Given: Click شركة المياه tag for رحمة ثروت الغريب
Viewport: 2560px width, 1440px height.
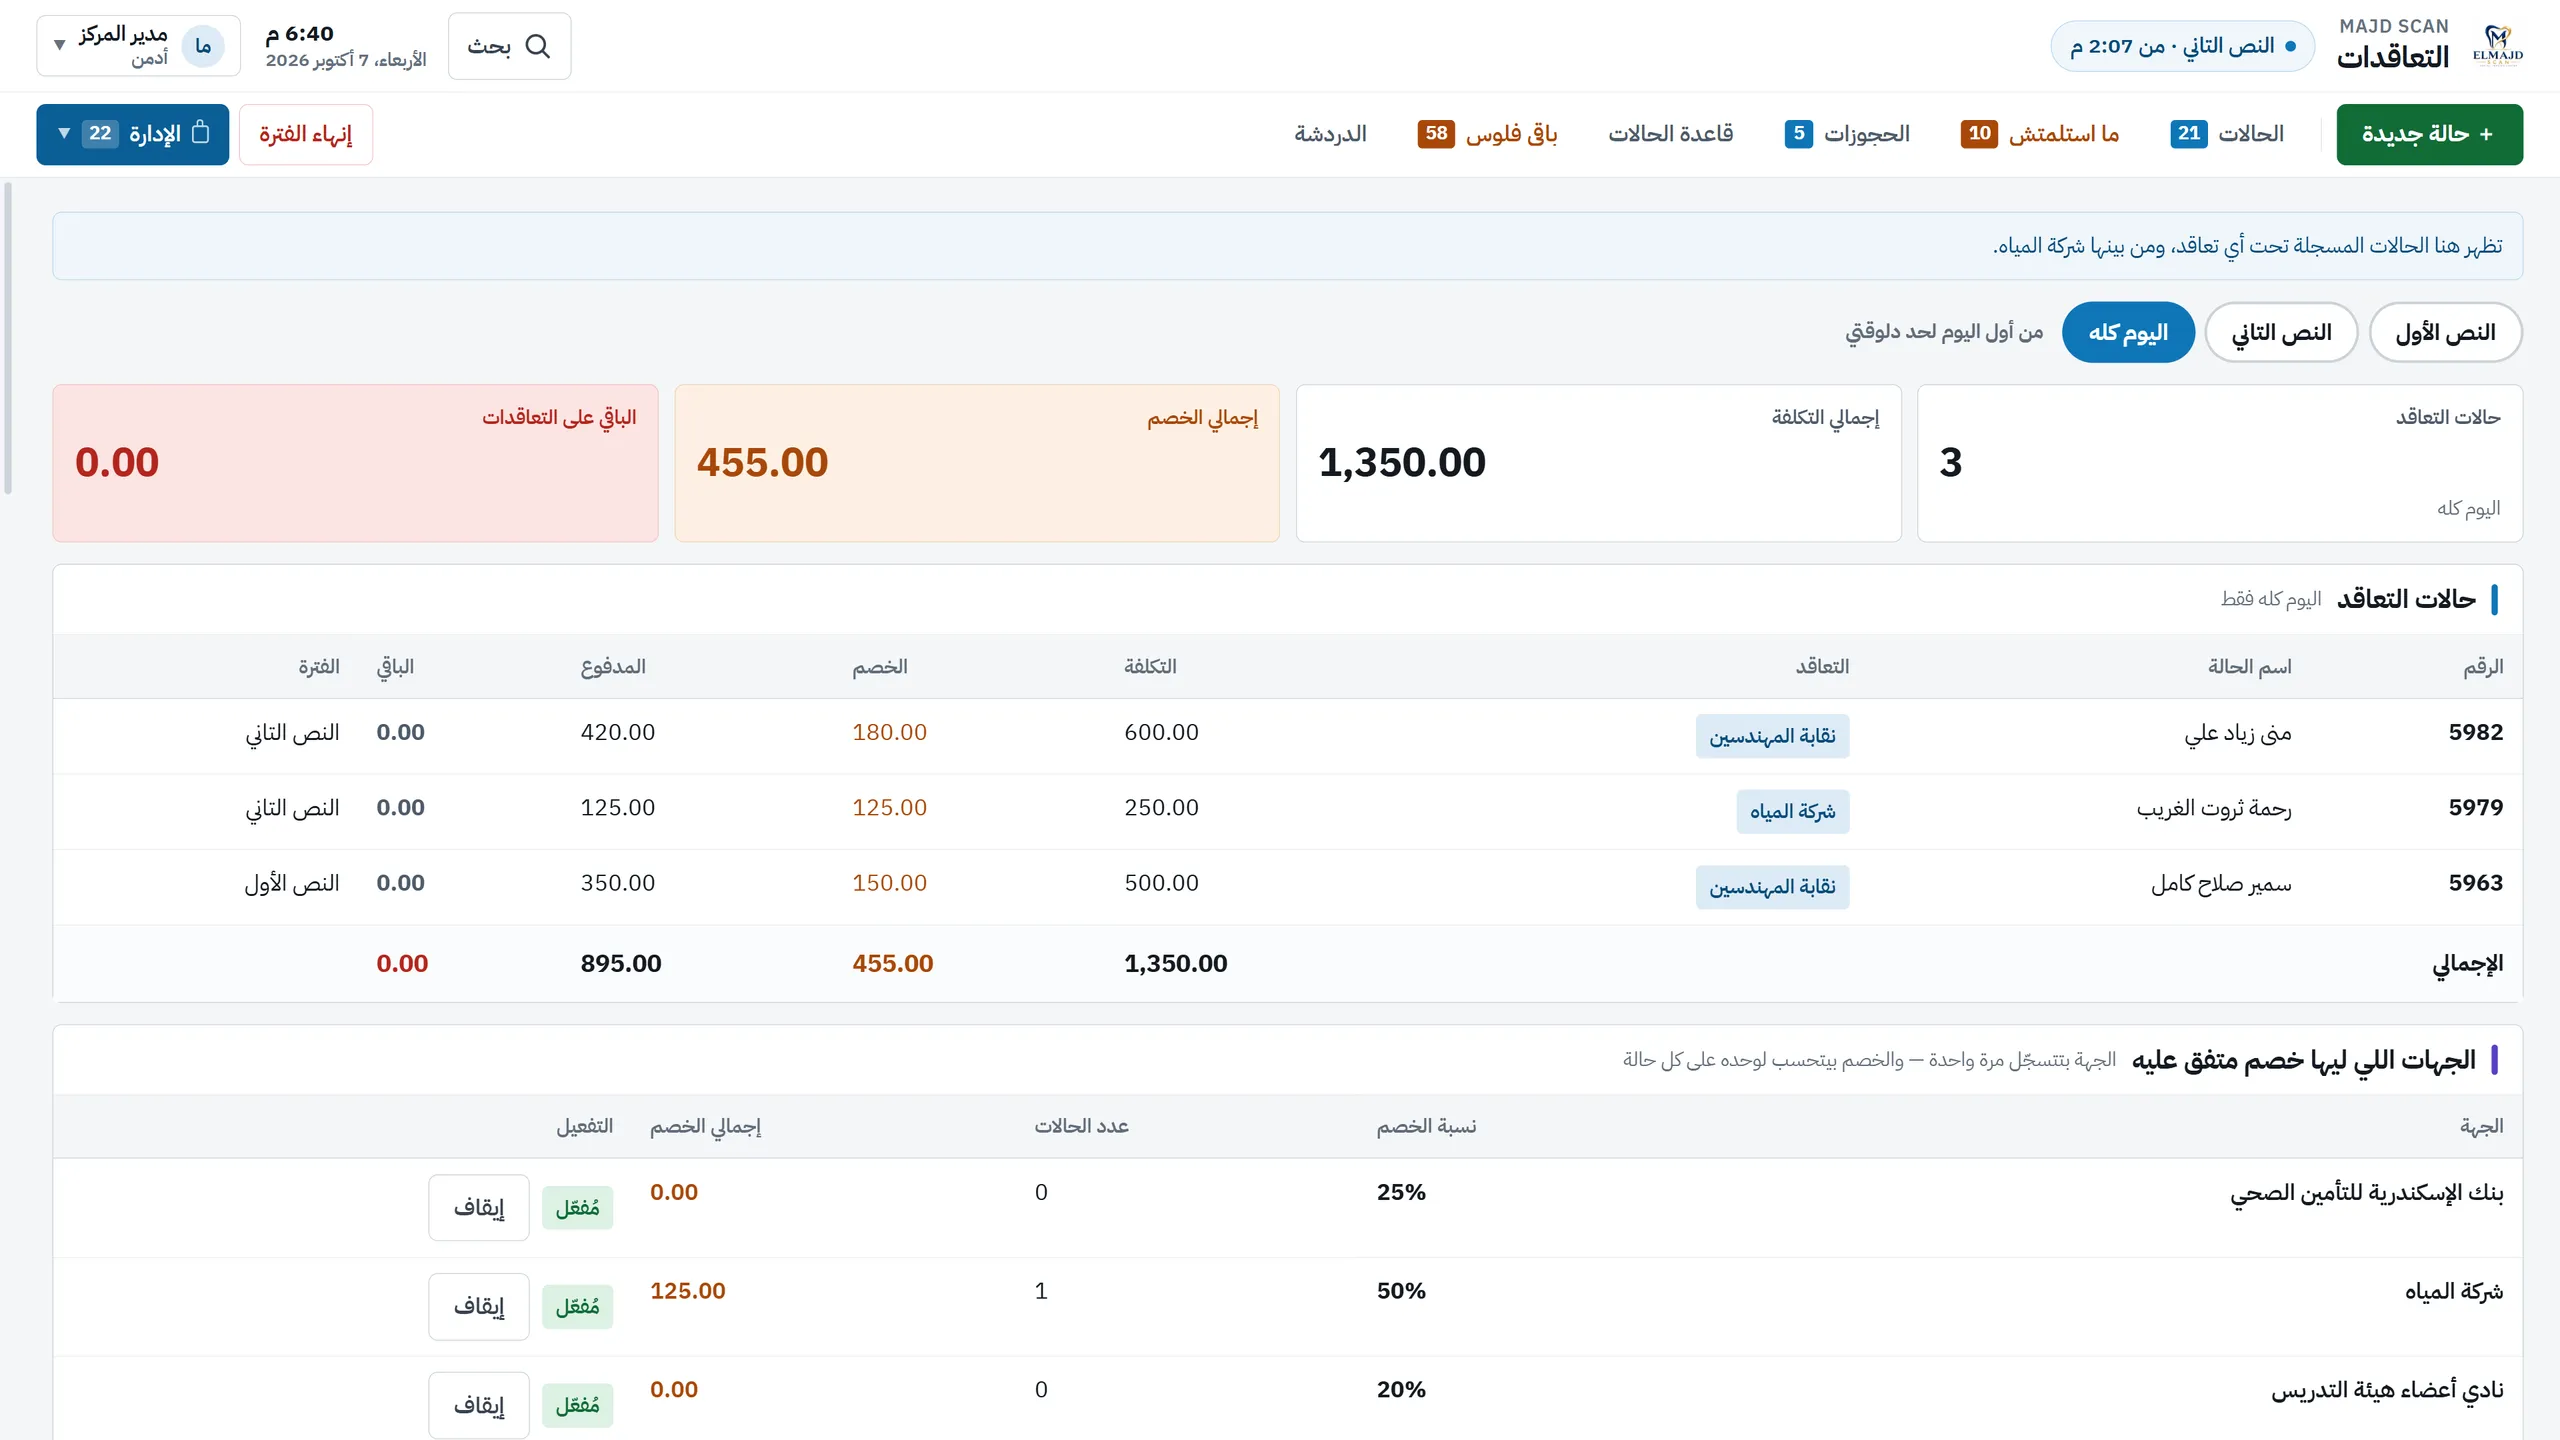Looking at the screenshot, I should tap(1792, 811).
